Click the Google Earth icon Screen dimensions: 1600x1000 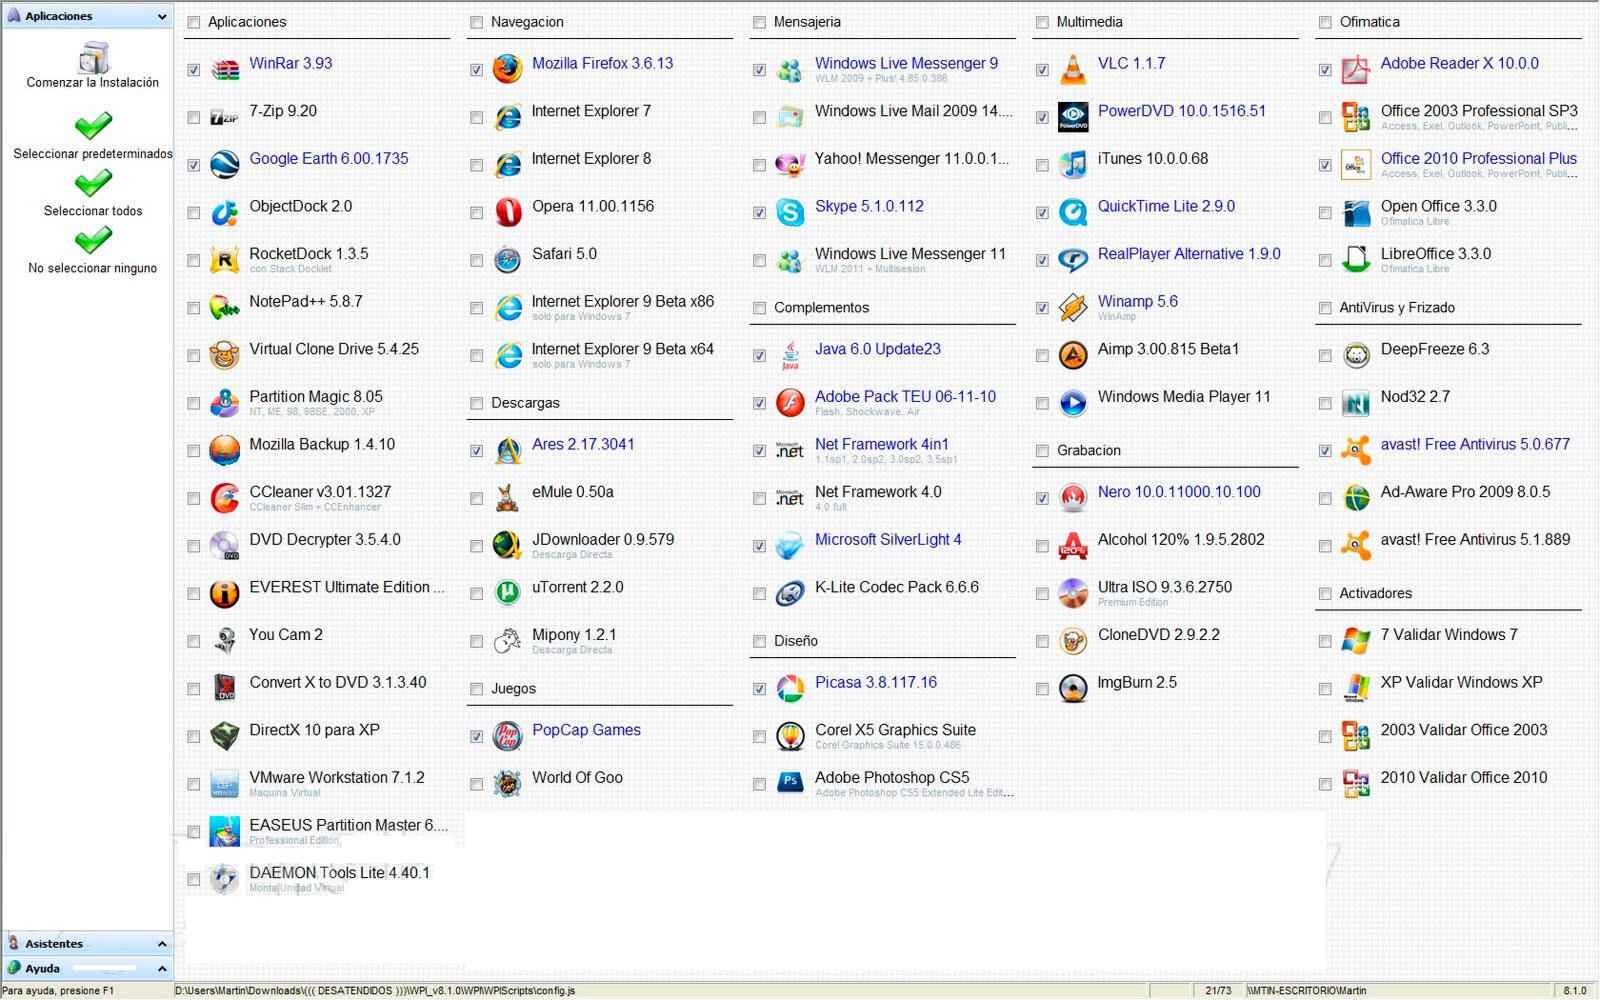225,165
